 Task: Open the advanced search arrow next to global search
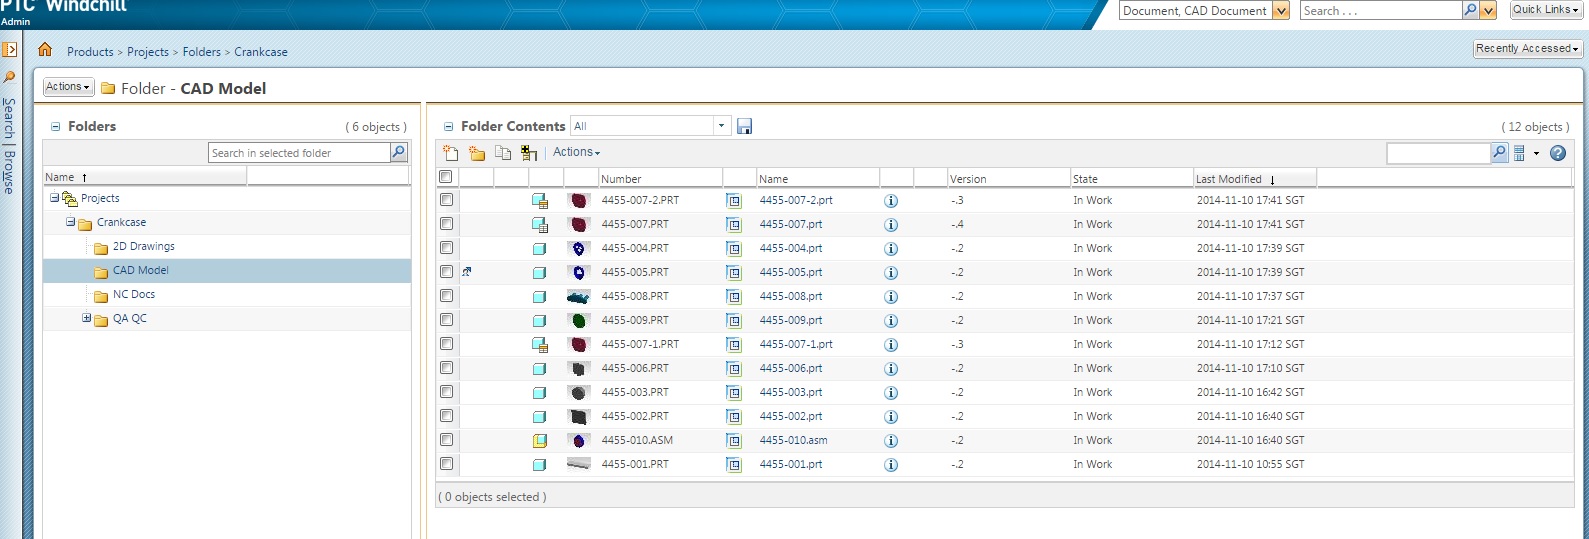(x=1489, y=11)
